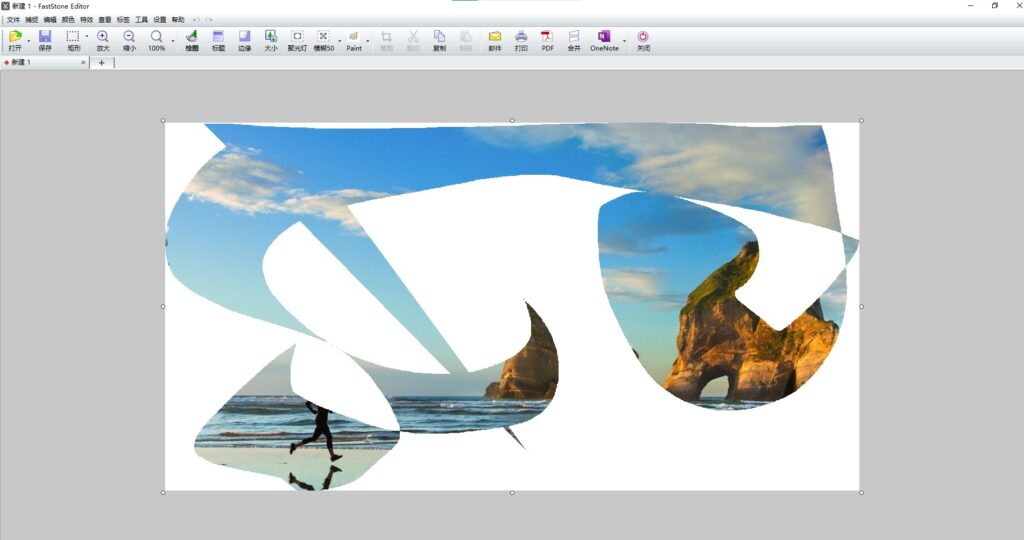Send image to OneNote icon
The width and height of the screenshot is (1024, 540).
(604, 40)
